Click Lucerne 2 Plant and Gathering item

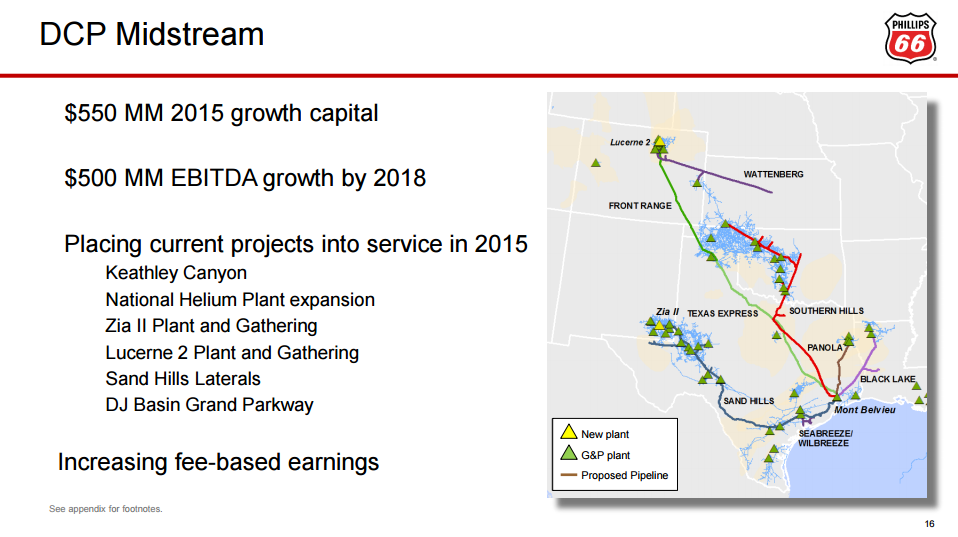point(232,353)
